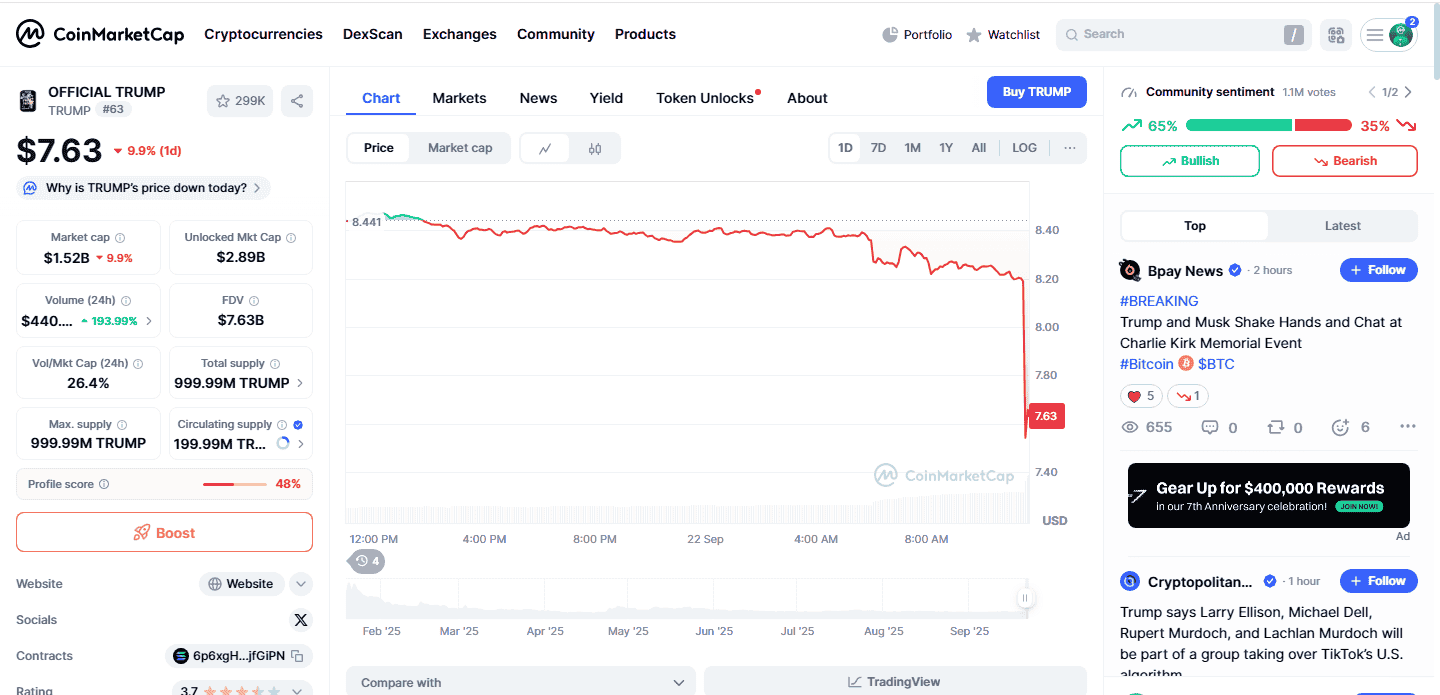
Task: Click the Volume (24h) info icon
Action: 126,300
